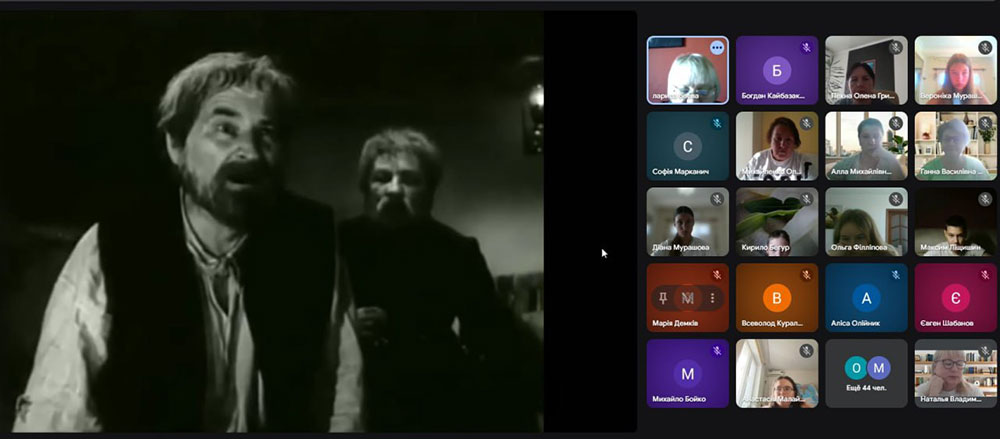Screen dimensions: 1000x439
Task: Pin Марія Демків using the pin icon
Action: [663, 298]
